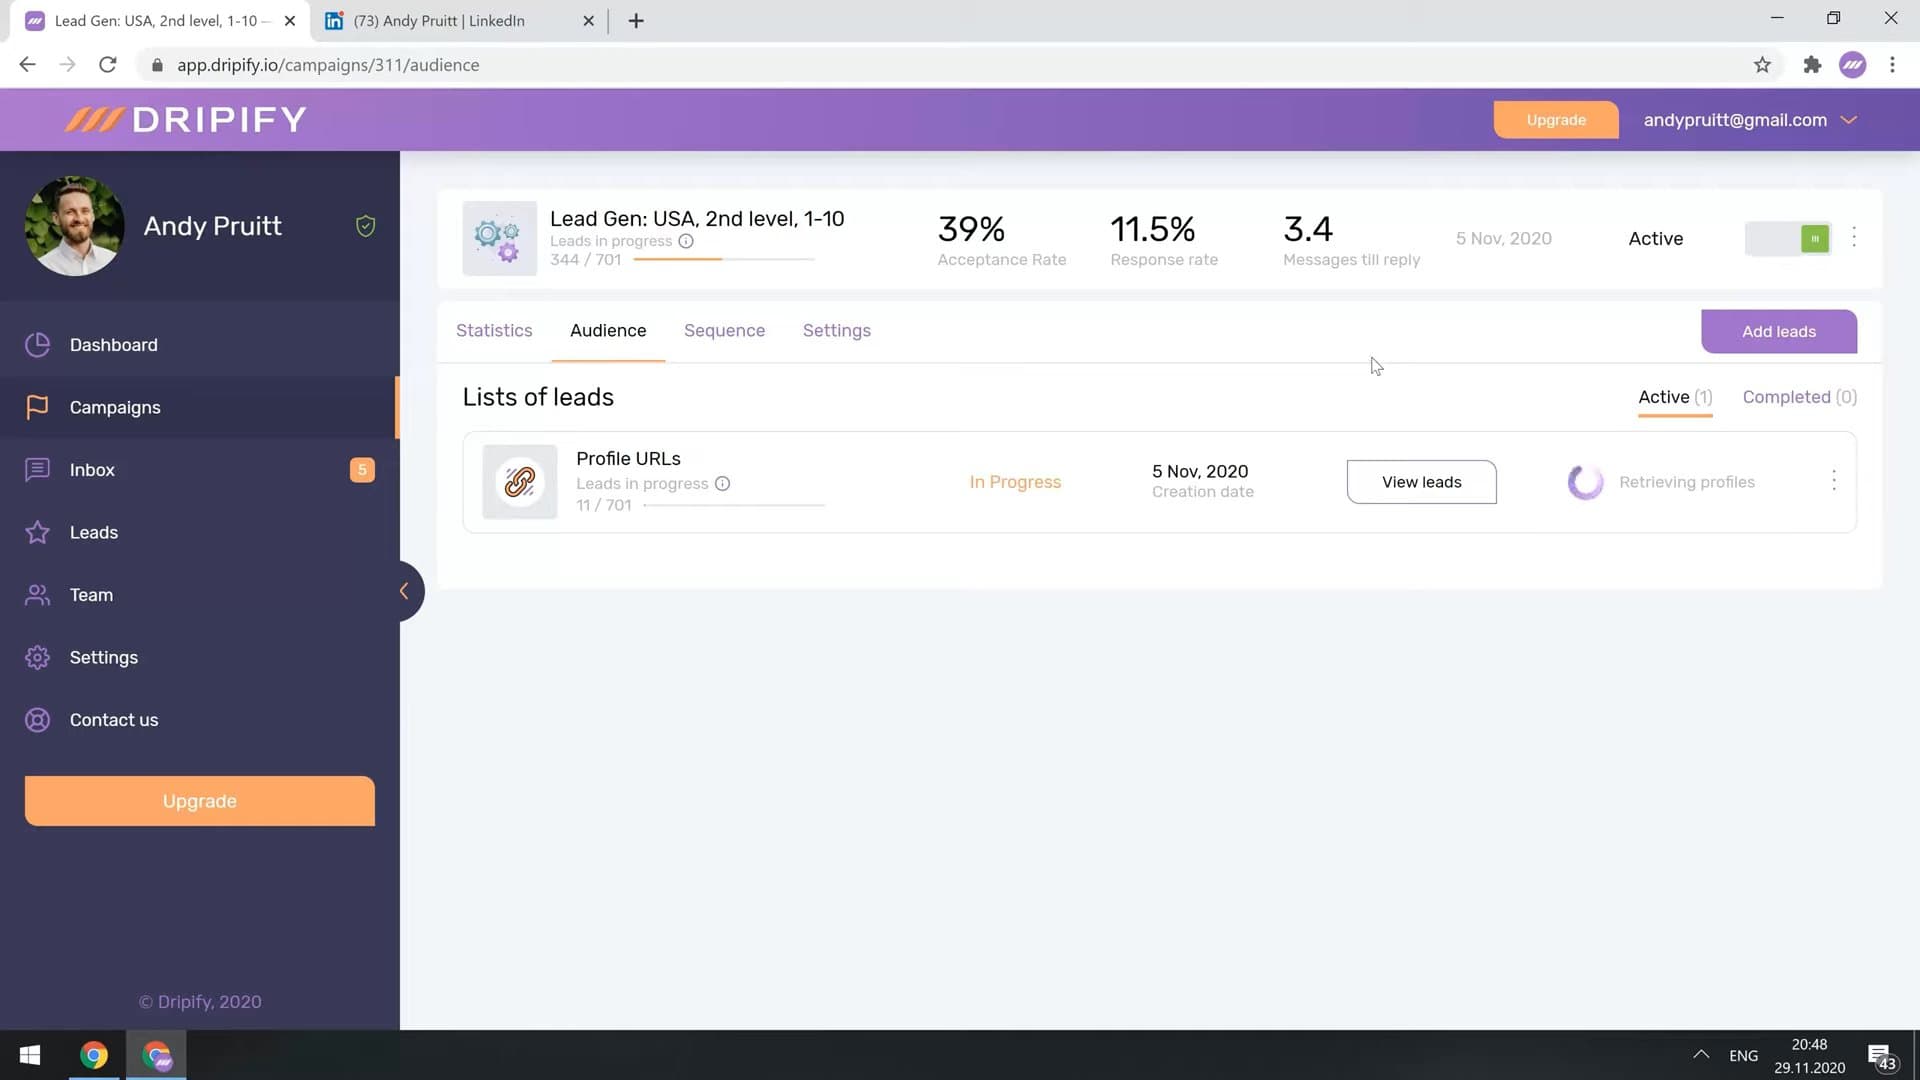1920x1080 pixels.
Task: Click the Add leads button
Action: click(1779, 331)
